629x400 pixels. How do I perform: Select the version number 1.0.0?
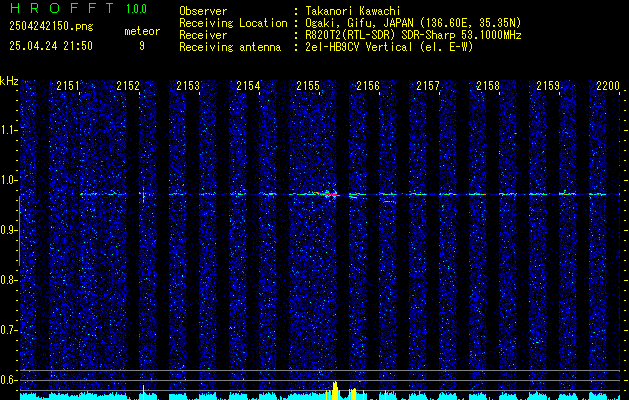click(136, 9)
